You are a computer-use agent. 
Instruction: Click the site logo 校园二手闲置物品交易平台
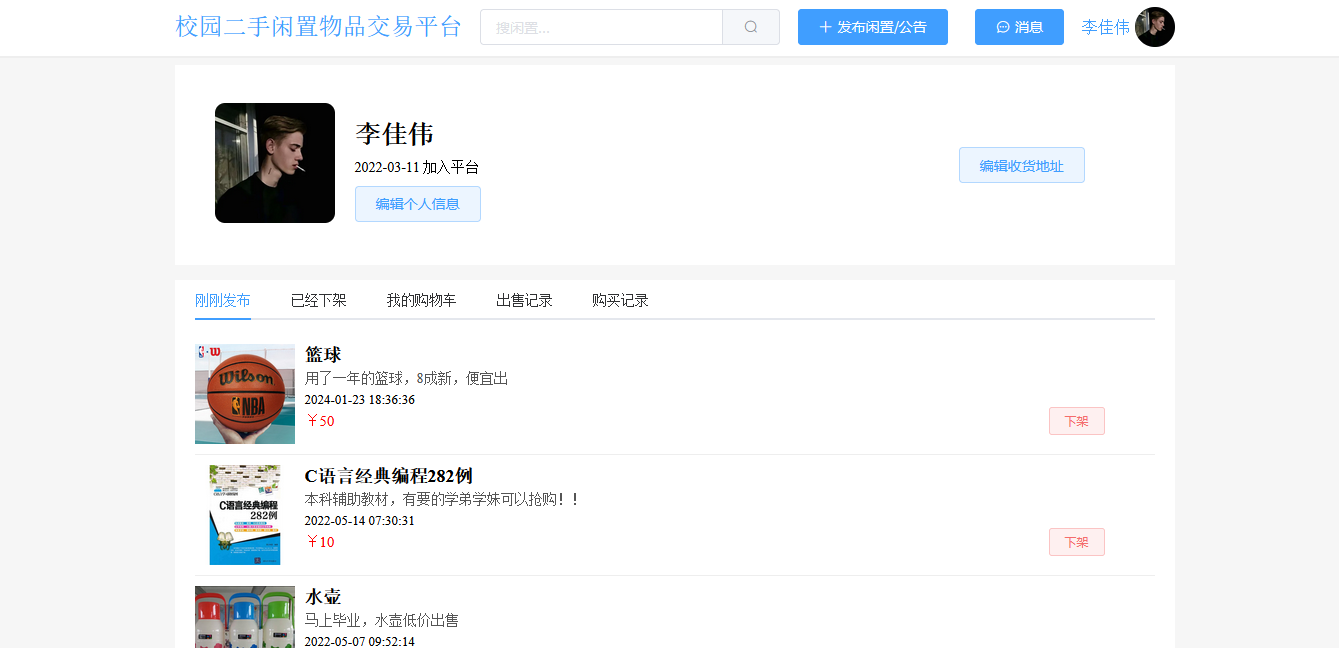pos(318,27)
